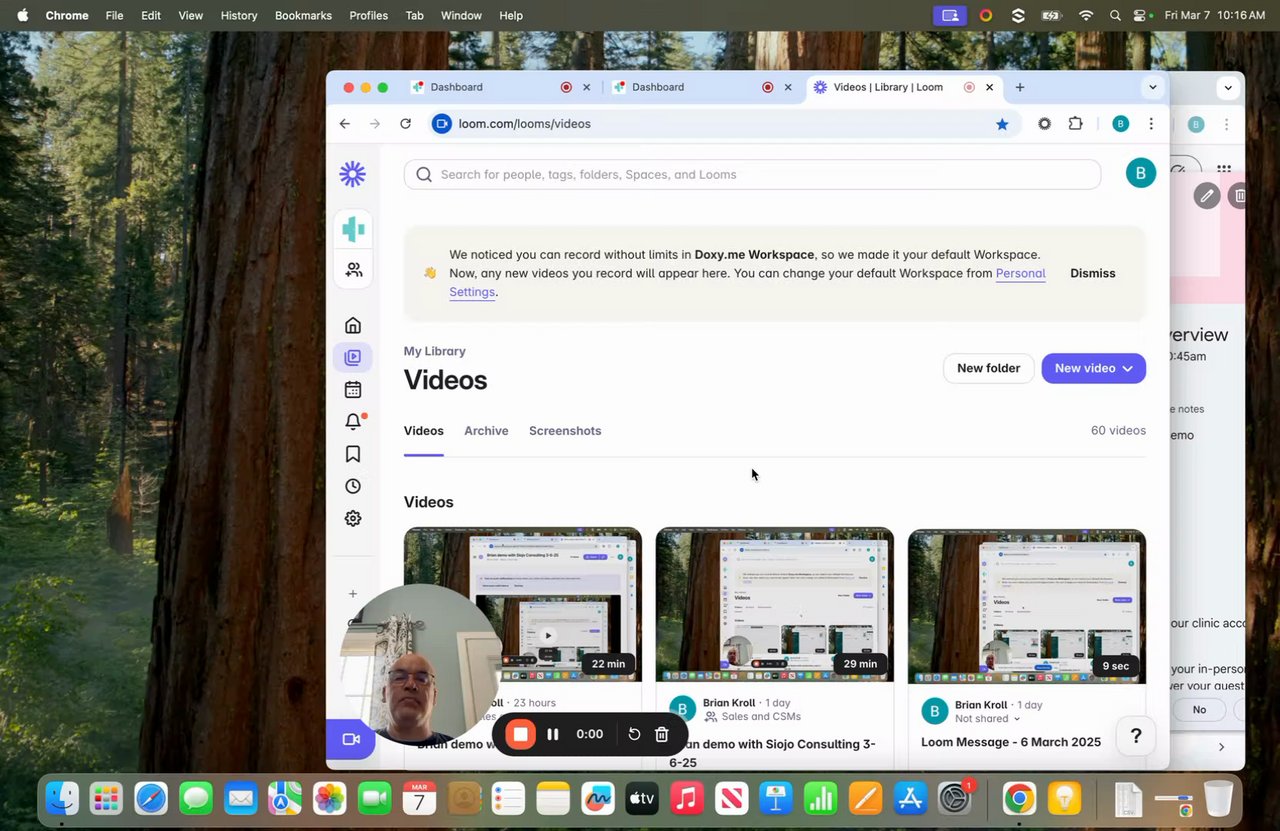Open the Loom logo home icon

pyautogui.click(x=352, y=174)
